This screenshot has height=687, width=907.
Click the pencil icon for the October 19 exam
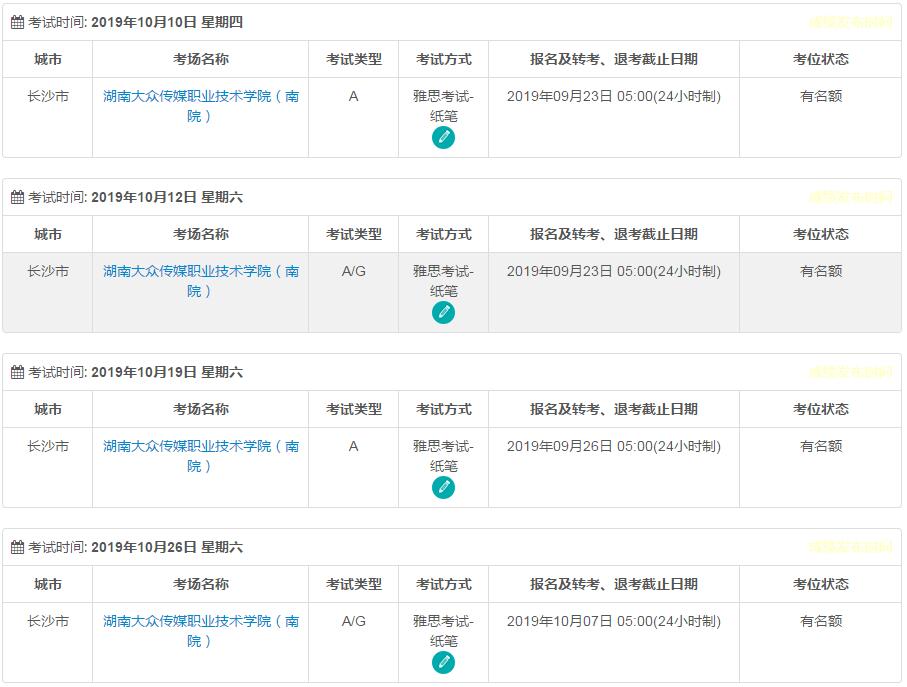[443, 488]
